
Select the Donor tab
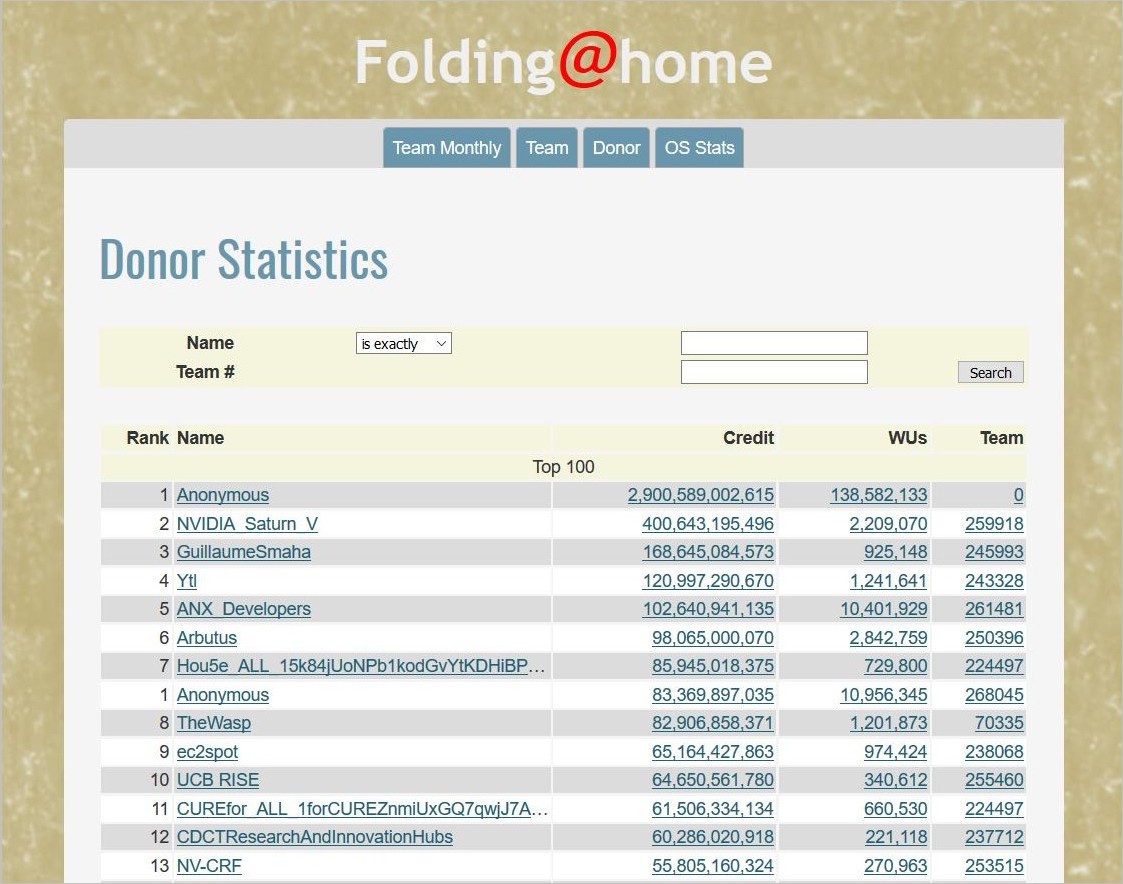tap(616, 148)
